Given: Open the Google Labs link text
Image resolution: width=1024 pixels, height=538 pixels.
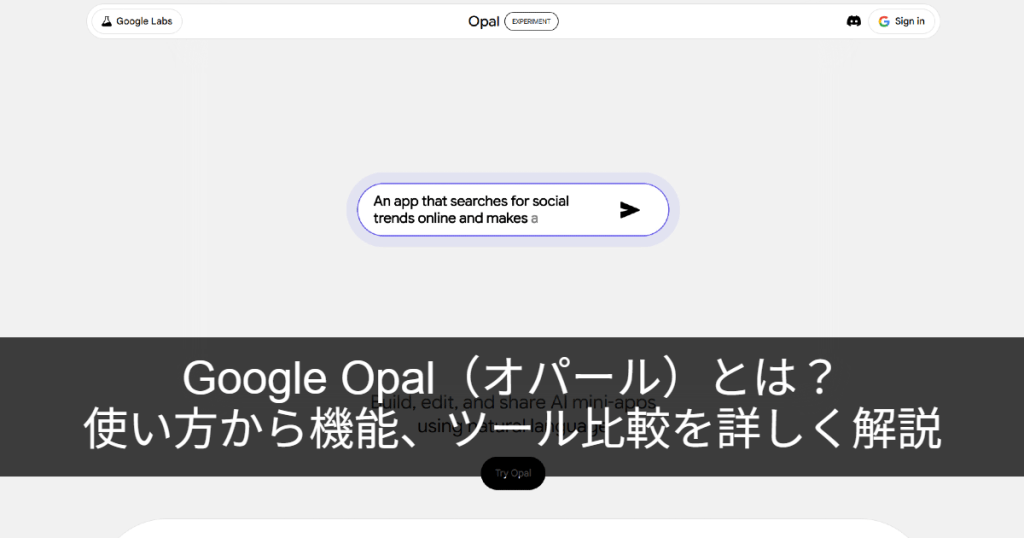Looking at the screenshot, I should pos(146,21).
